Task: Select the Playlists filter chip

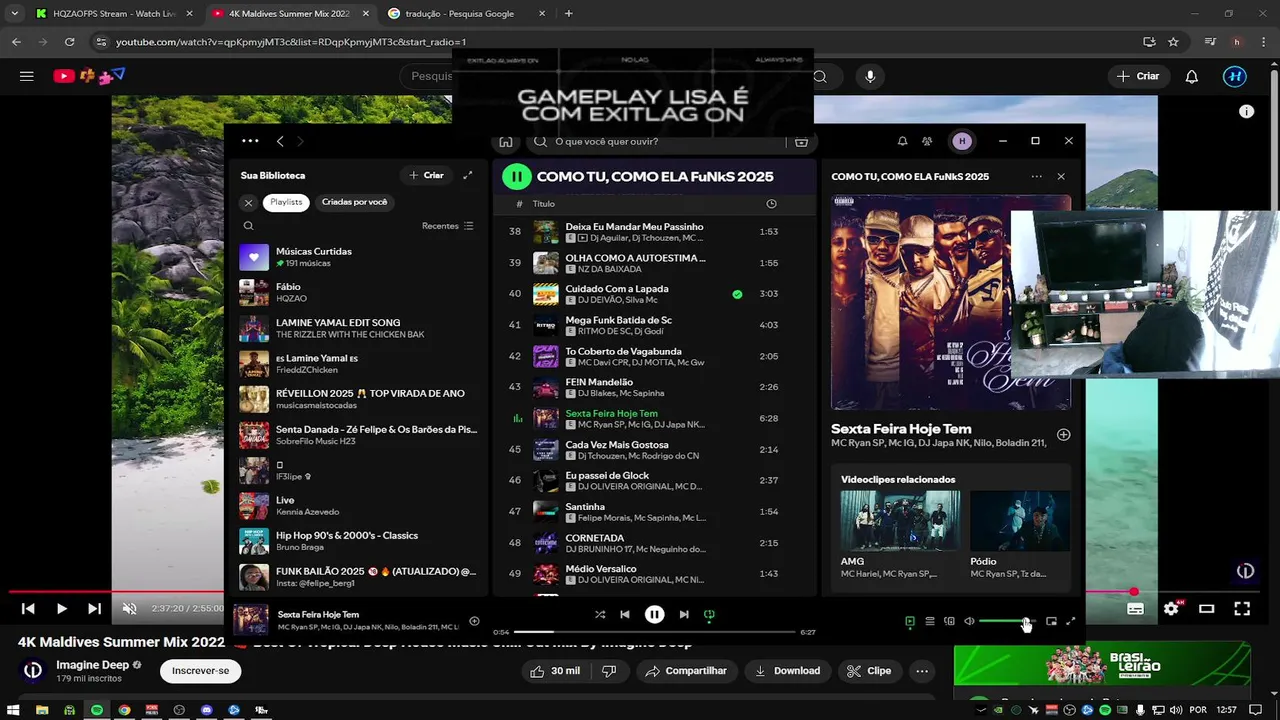Action: pos(286,202)
